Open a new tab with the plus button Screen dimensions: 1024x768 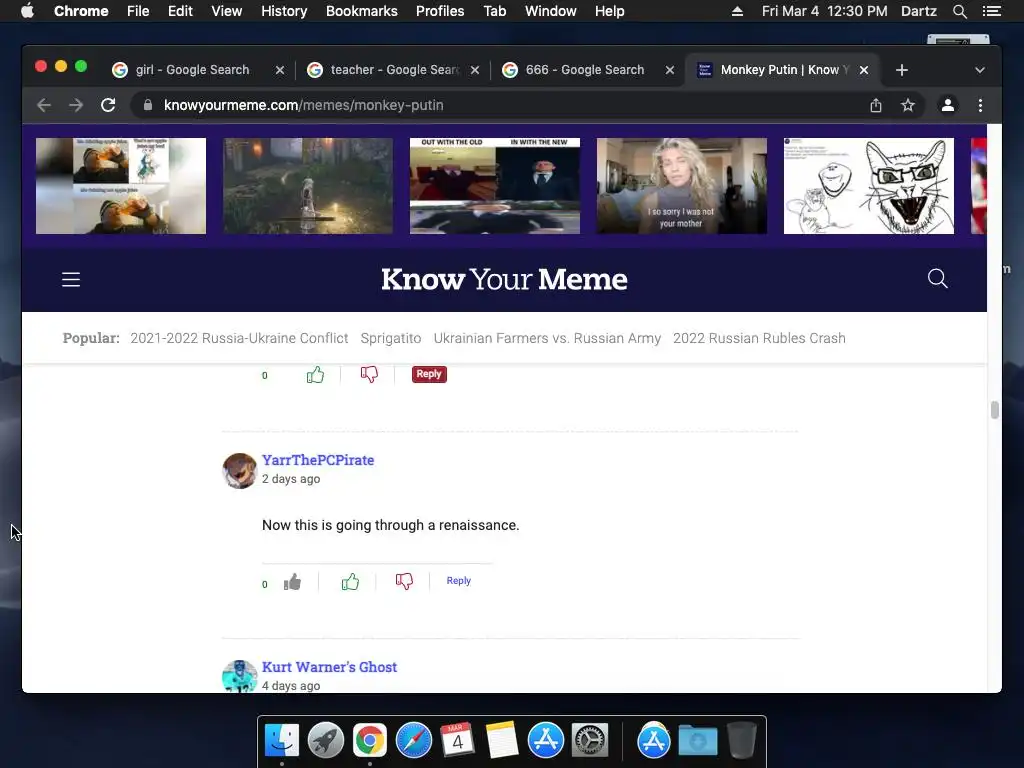902,70
